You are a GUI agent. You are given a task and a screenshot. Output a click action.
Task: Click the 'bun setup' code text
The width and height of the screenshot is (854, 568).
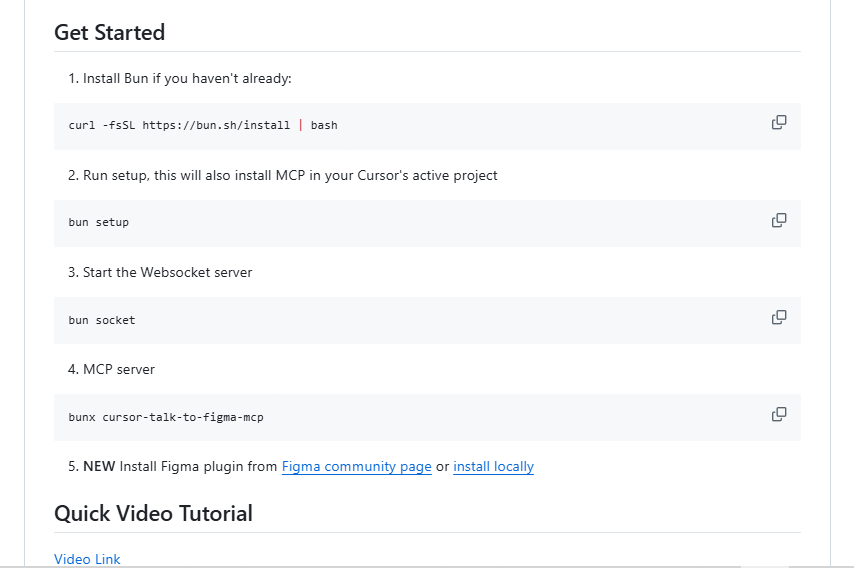pos(99,222)
